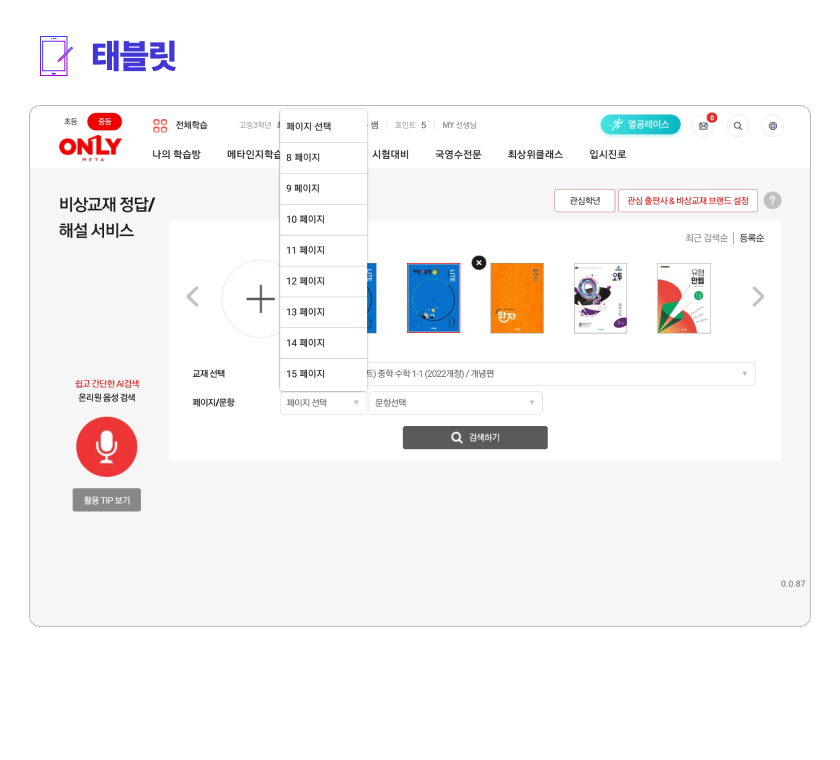
Task: Click the 활용 TIP 보기 button
Action: click(107, 500)
